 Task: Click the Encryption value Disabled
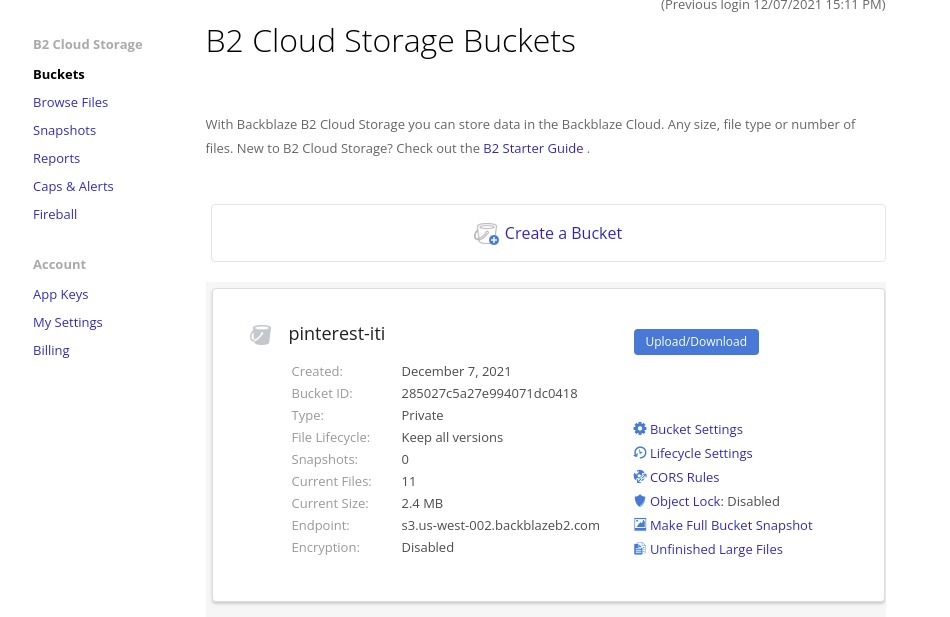tap(428, 548)
